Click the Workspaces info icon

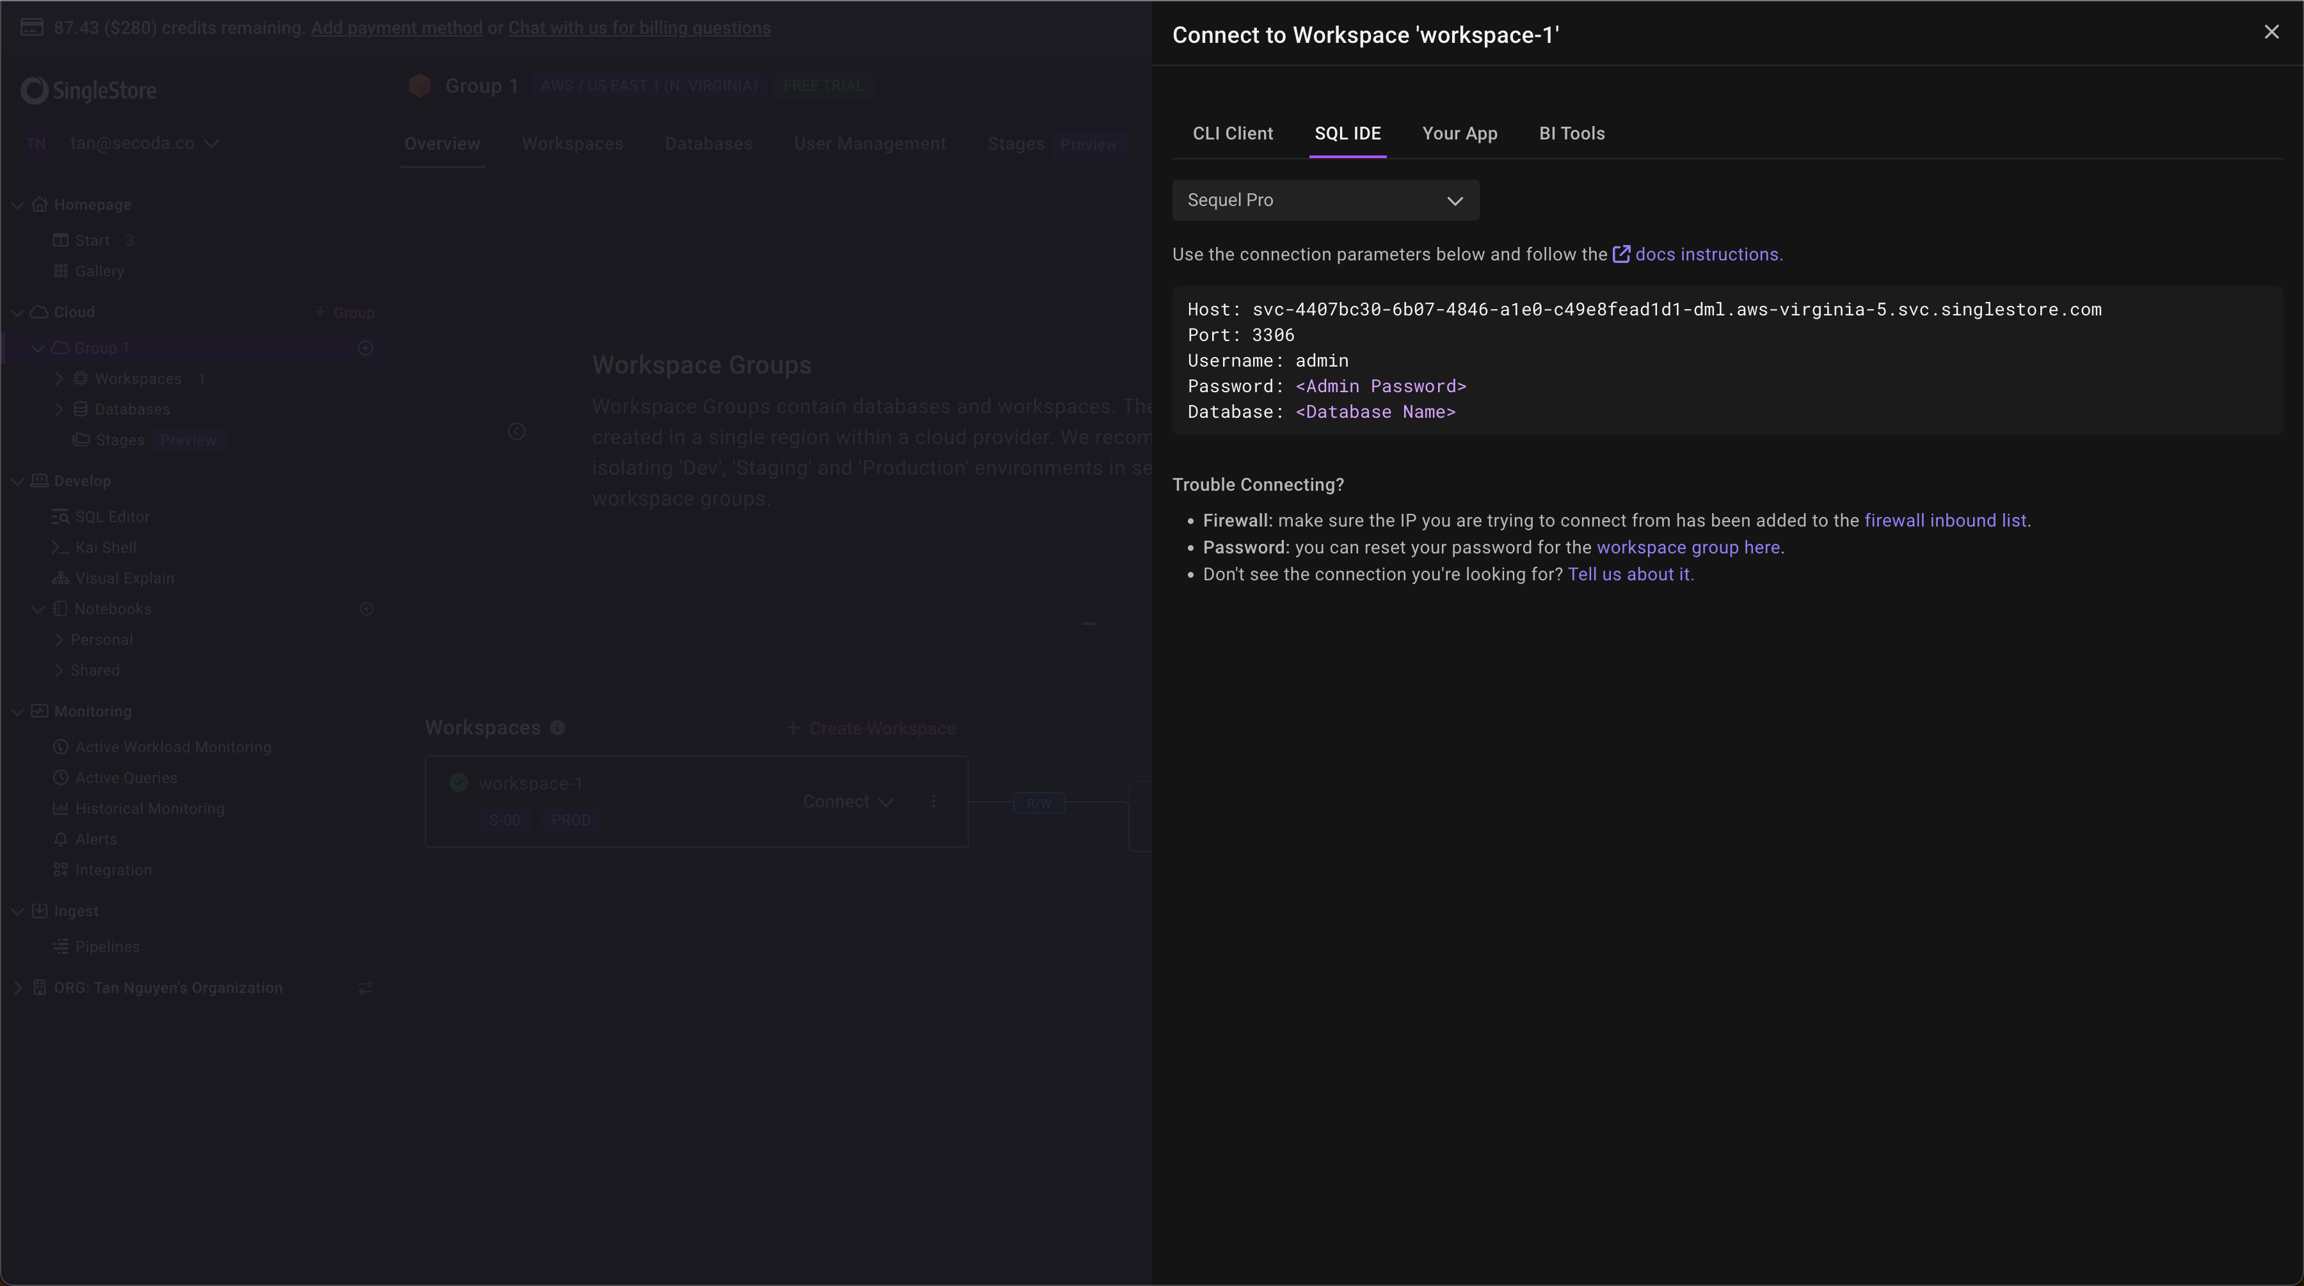pyautogui.click(x=558, y=728)
